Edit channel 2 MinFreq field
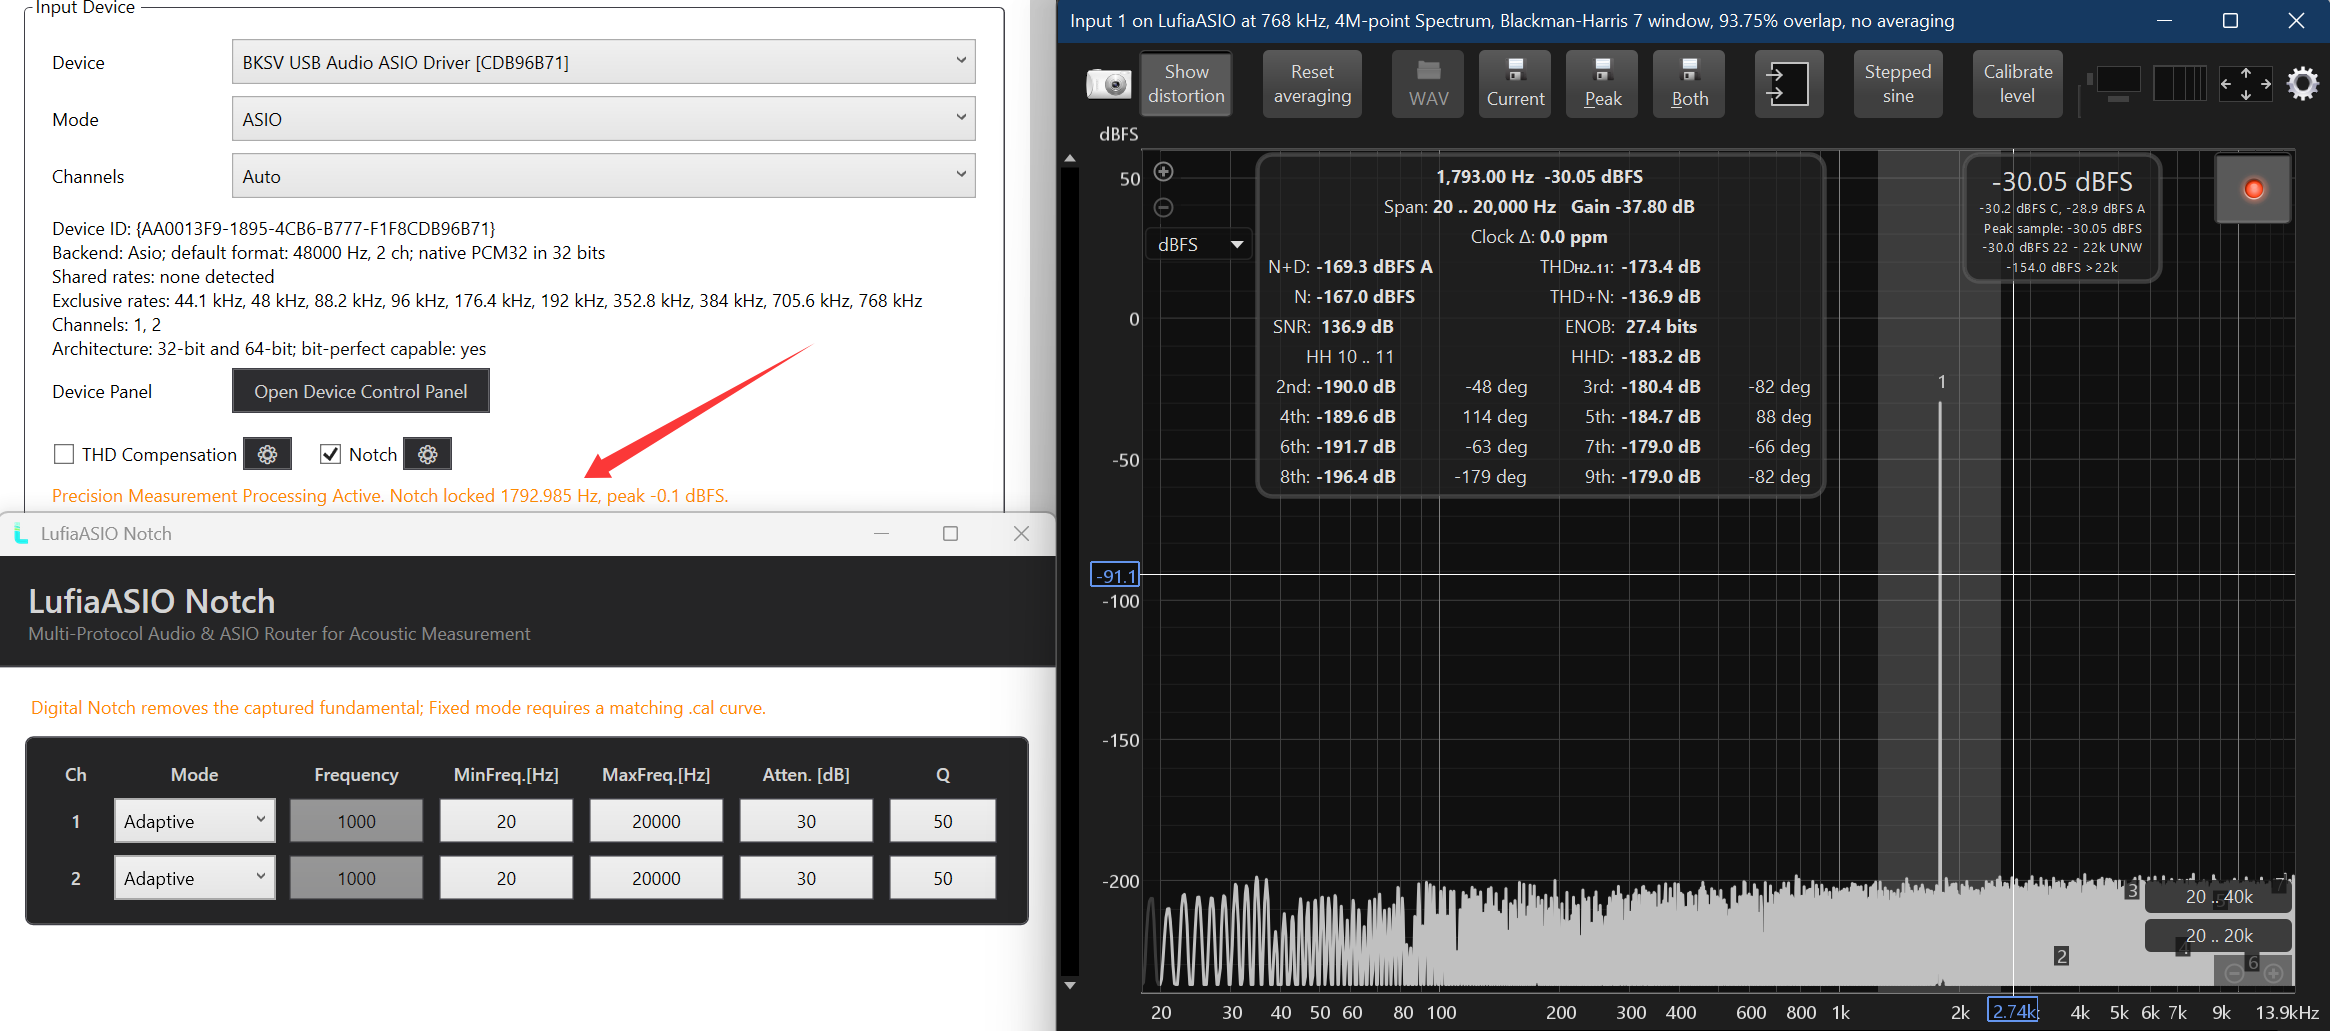2330x1031 pixels. 506,878
